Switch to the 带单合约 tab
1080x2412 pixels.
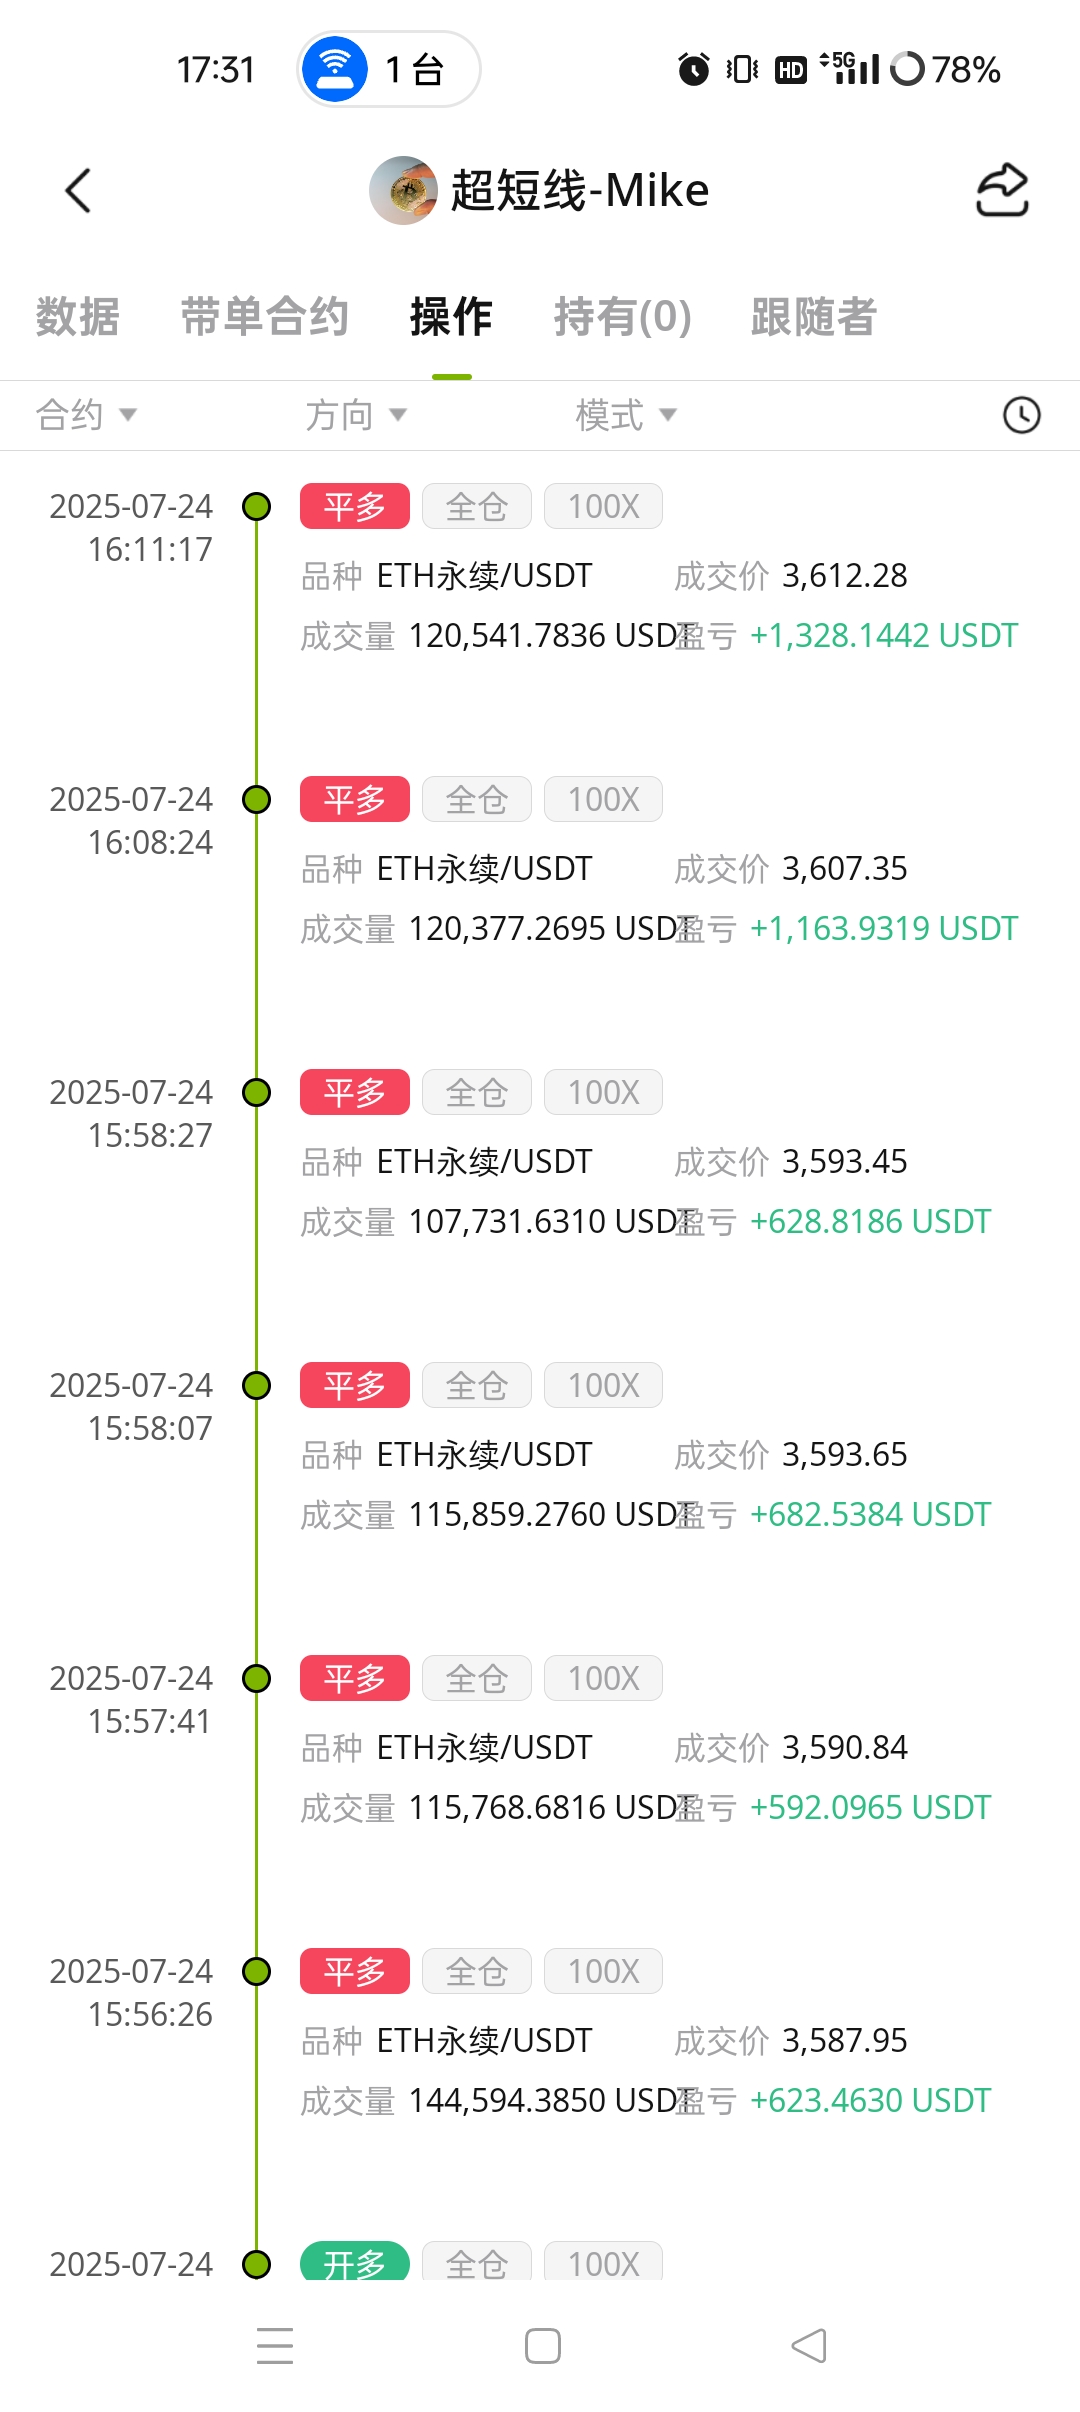coord(265,317)
